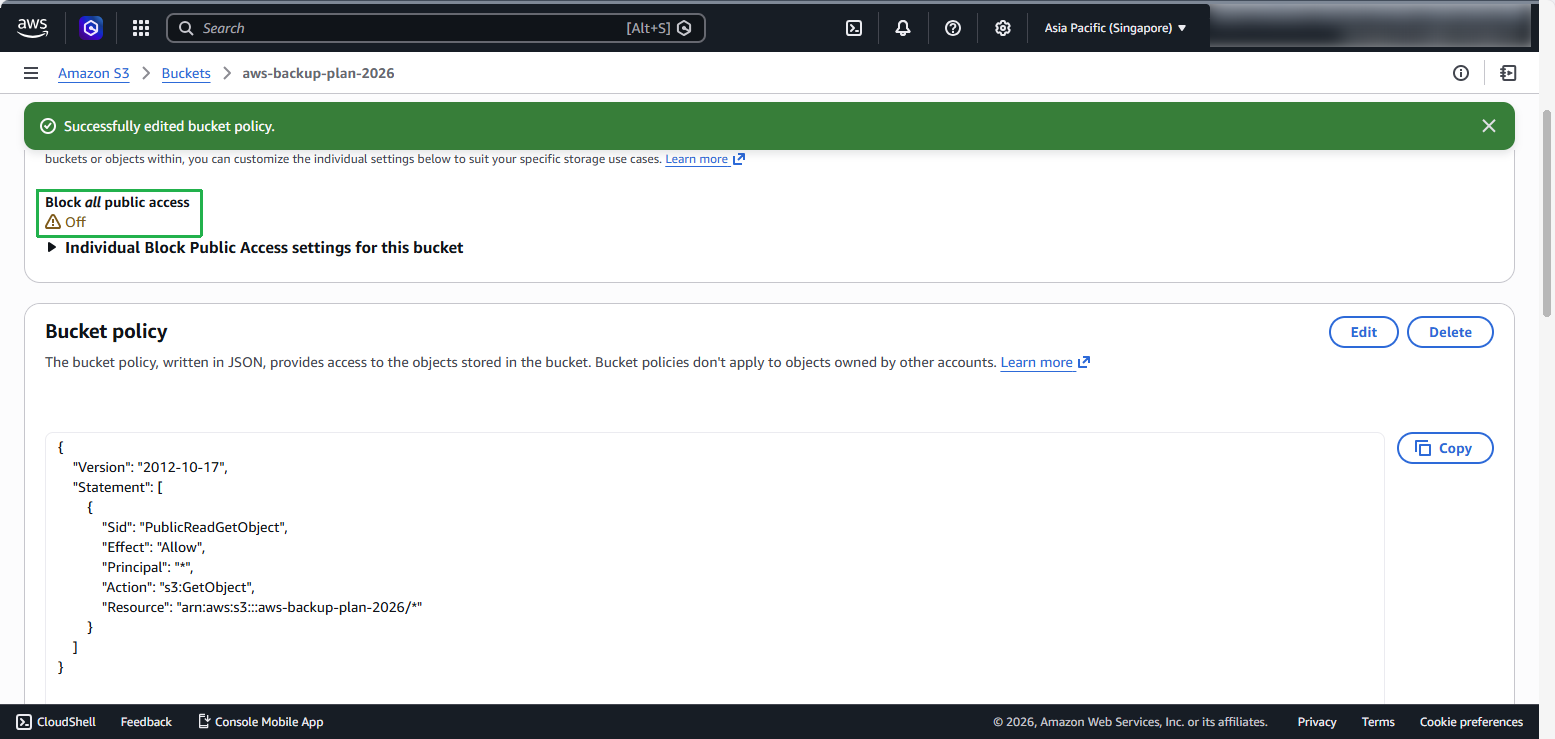Click the "Sid": "PublicReadGetObject" line

tap(194, 527)
